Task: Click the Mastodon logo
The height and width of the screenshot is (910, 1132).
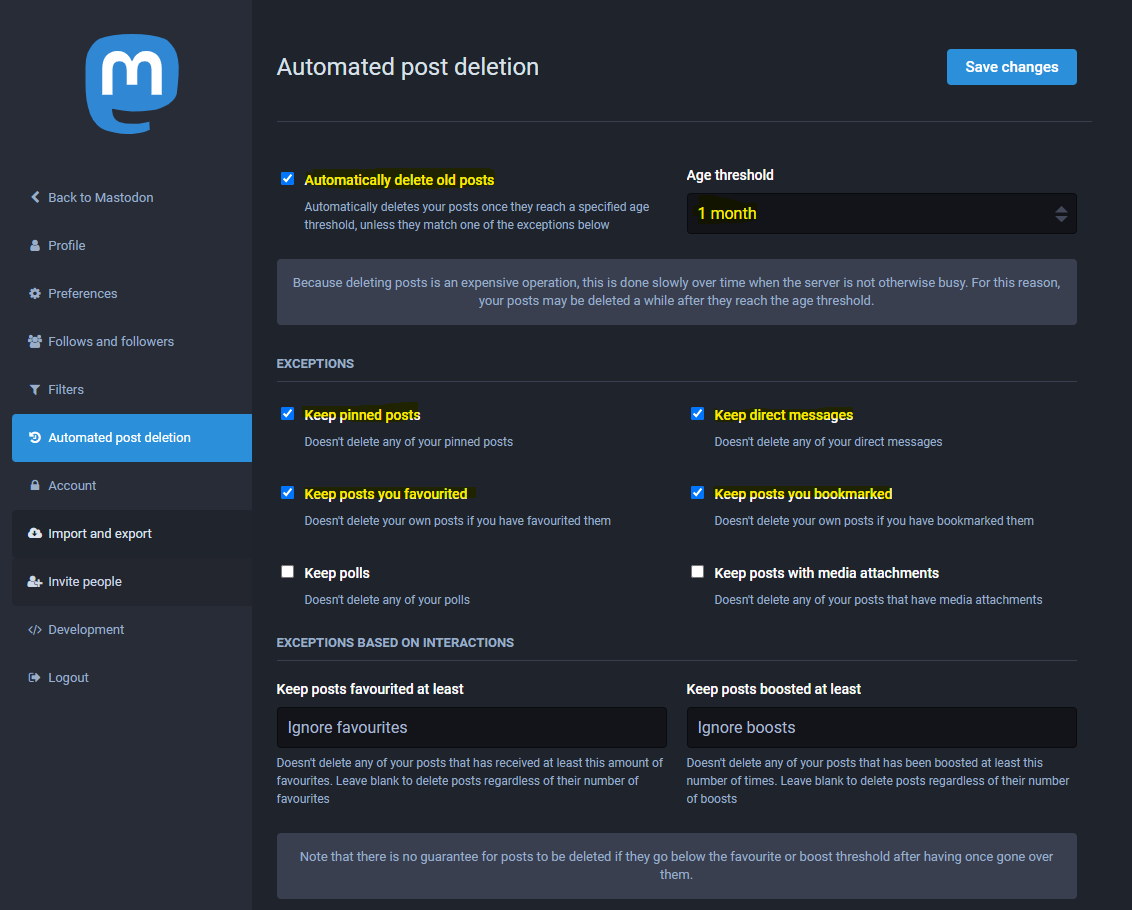Action: (x=132, y=84)
